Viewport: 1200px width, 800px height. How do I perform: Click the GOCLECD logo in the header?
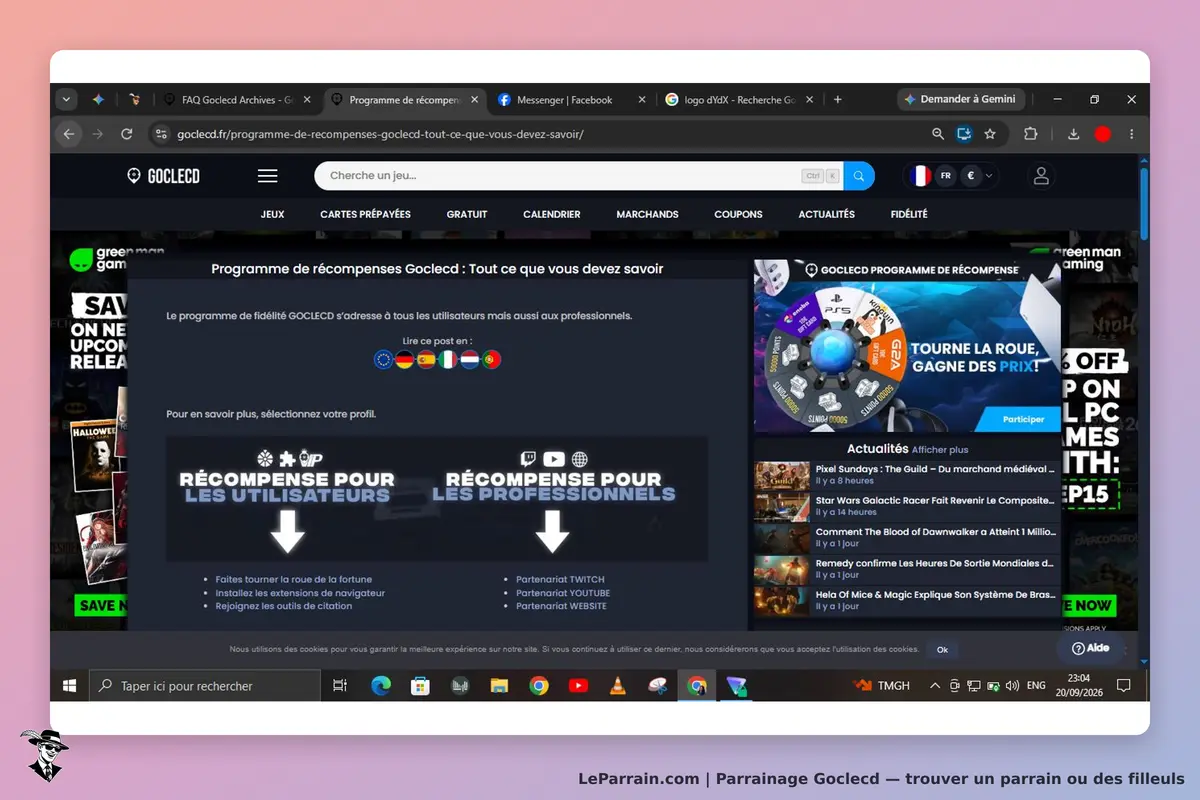[163, 176]
